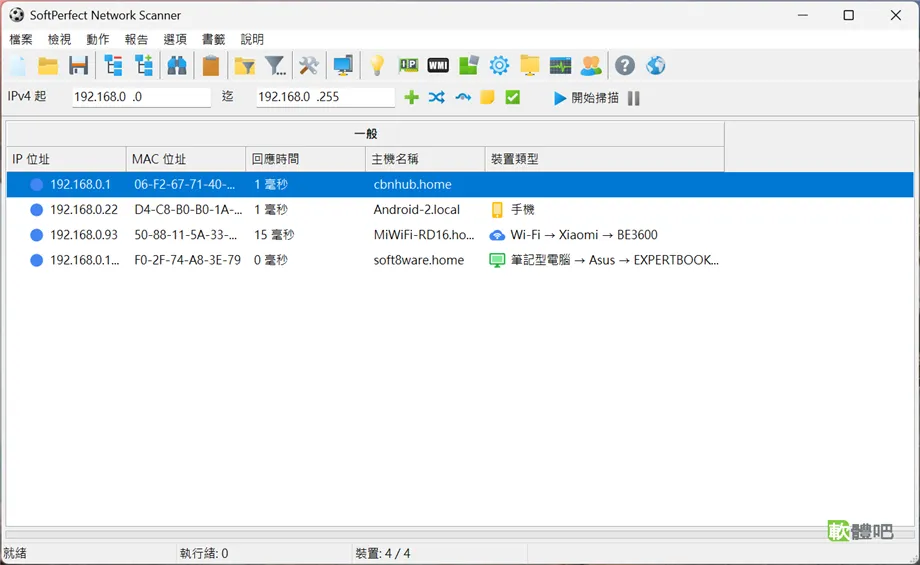
Task: Start scanning with 開始掃描 button
Action: tap(586, 98)
